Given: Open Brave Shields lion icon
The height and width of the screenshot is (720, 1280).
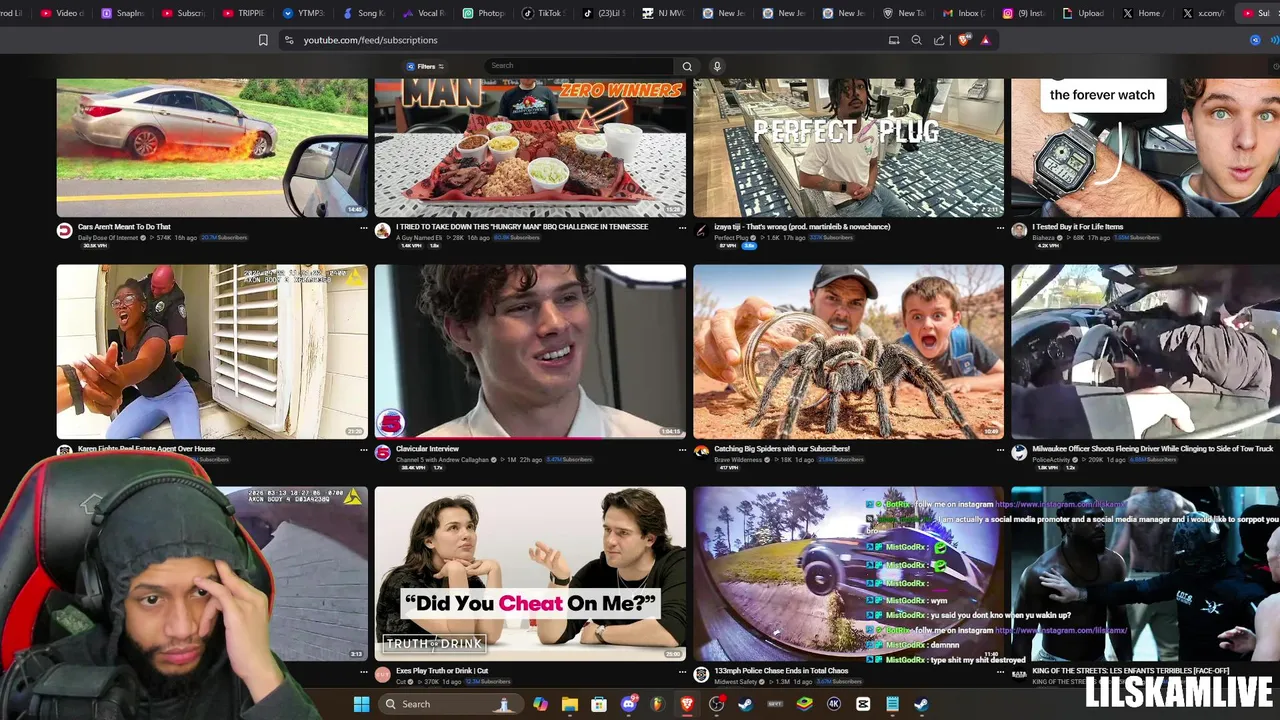Looking at the screenshot, I should [964, 40].
